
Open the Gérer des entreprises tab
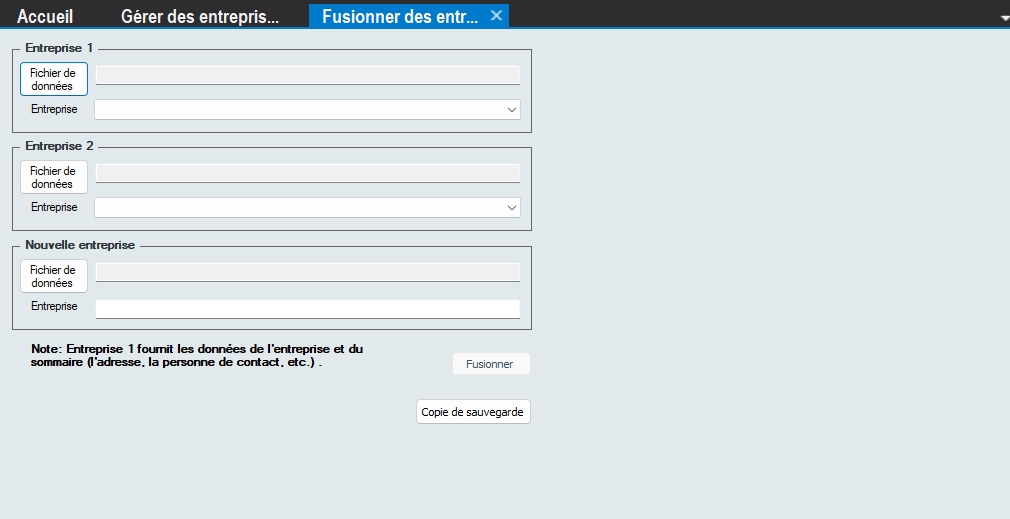pyautogui.click(x=199, y=16)
